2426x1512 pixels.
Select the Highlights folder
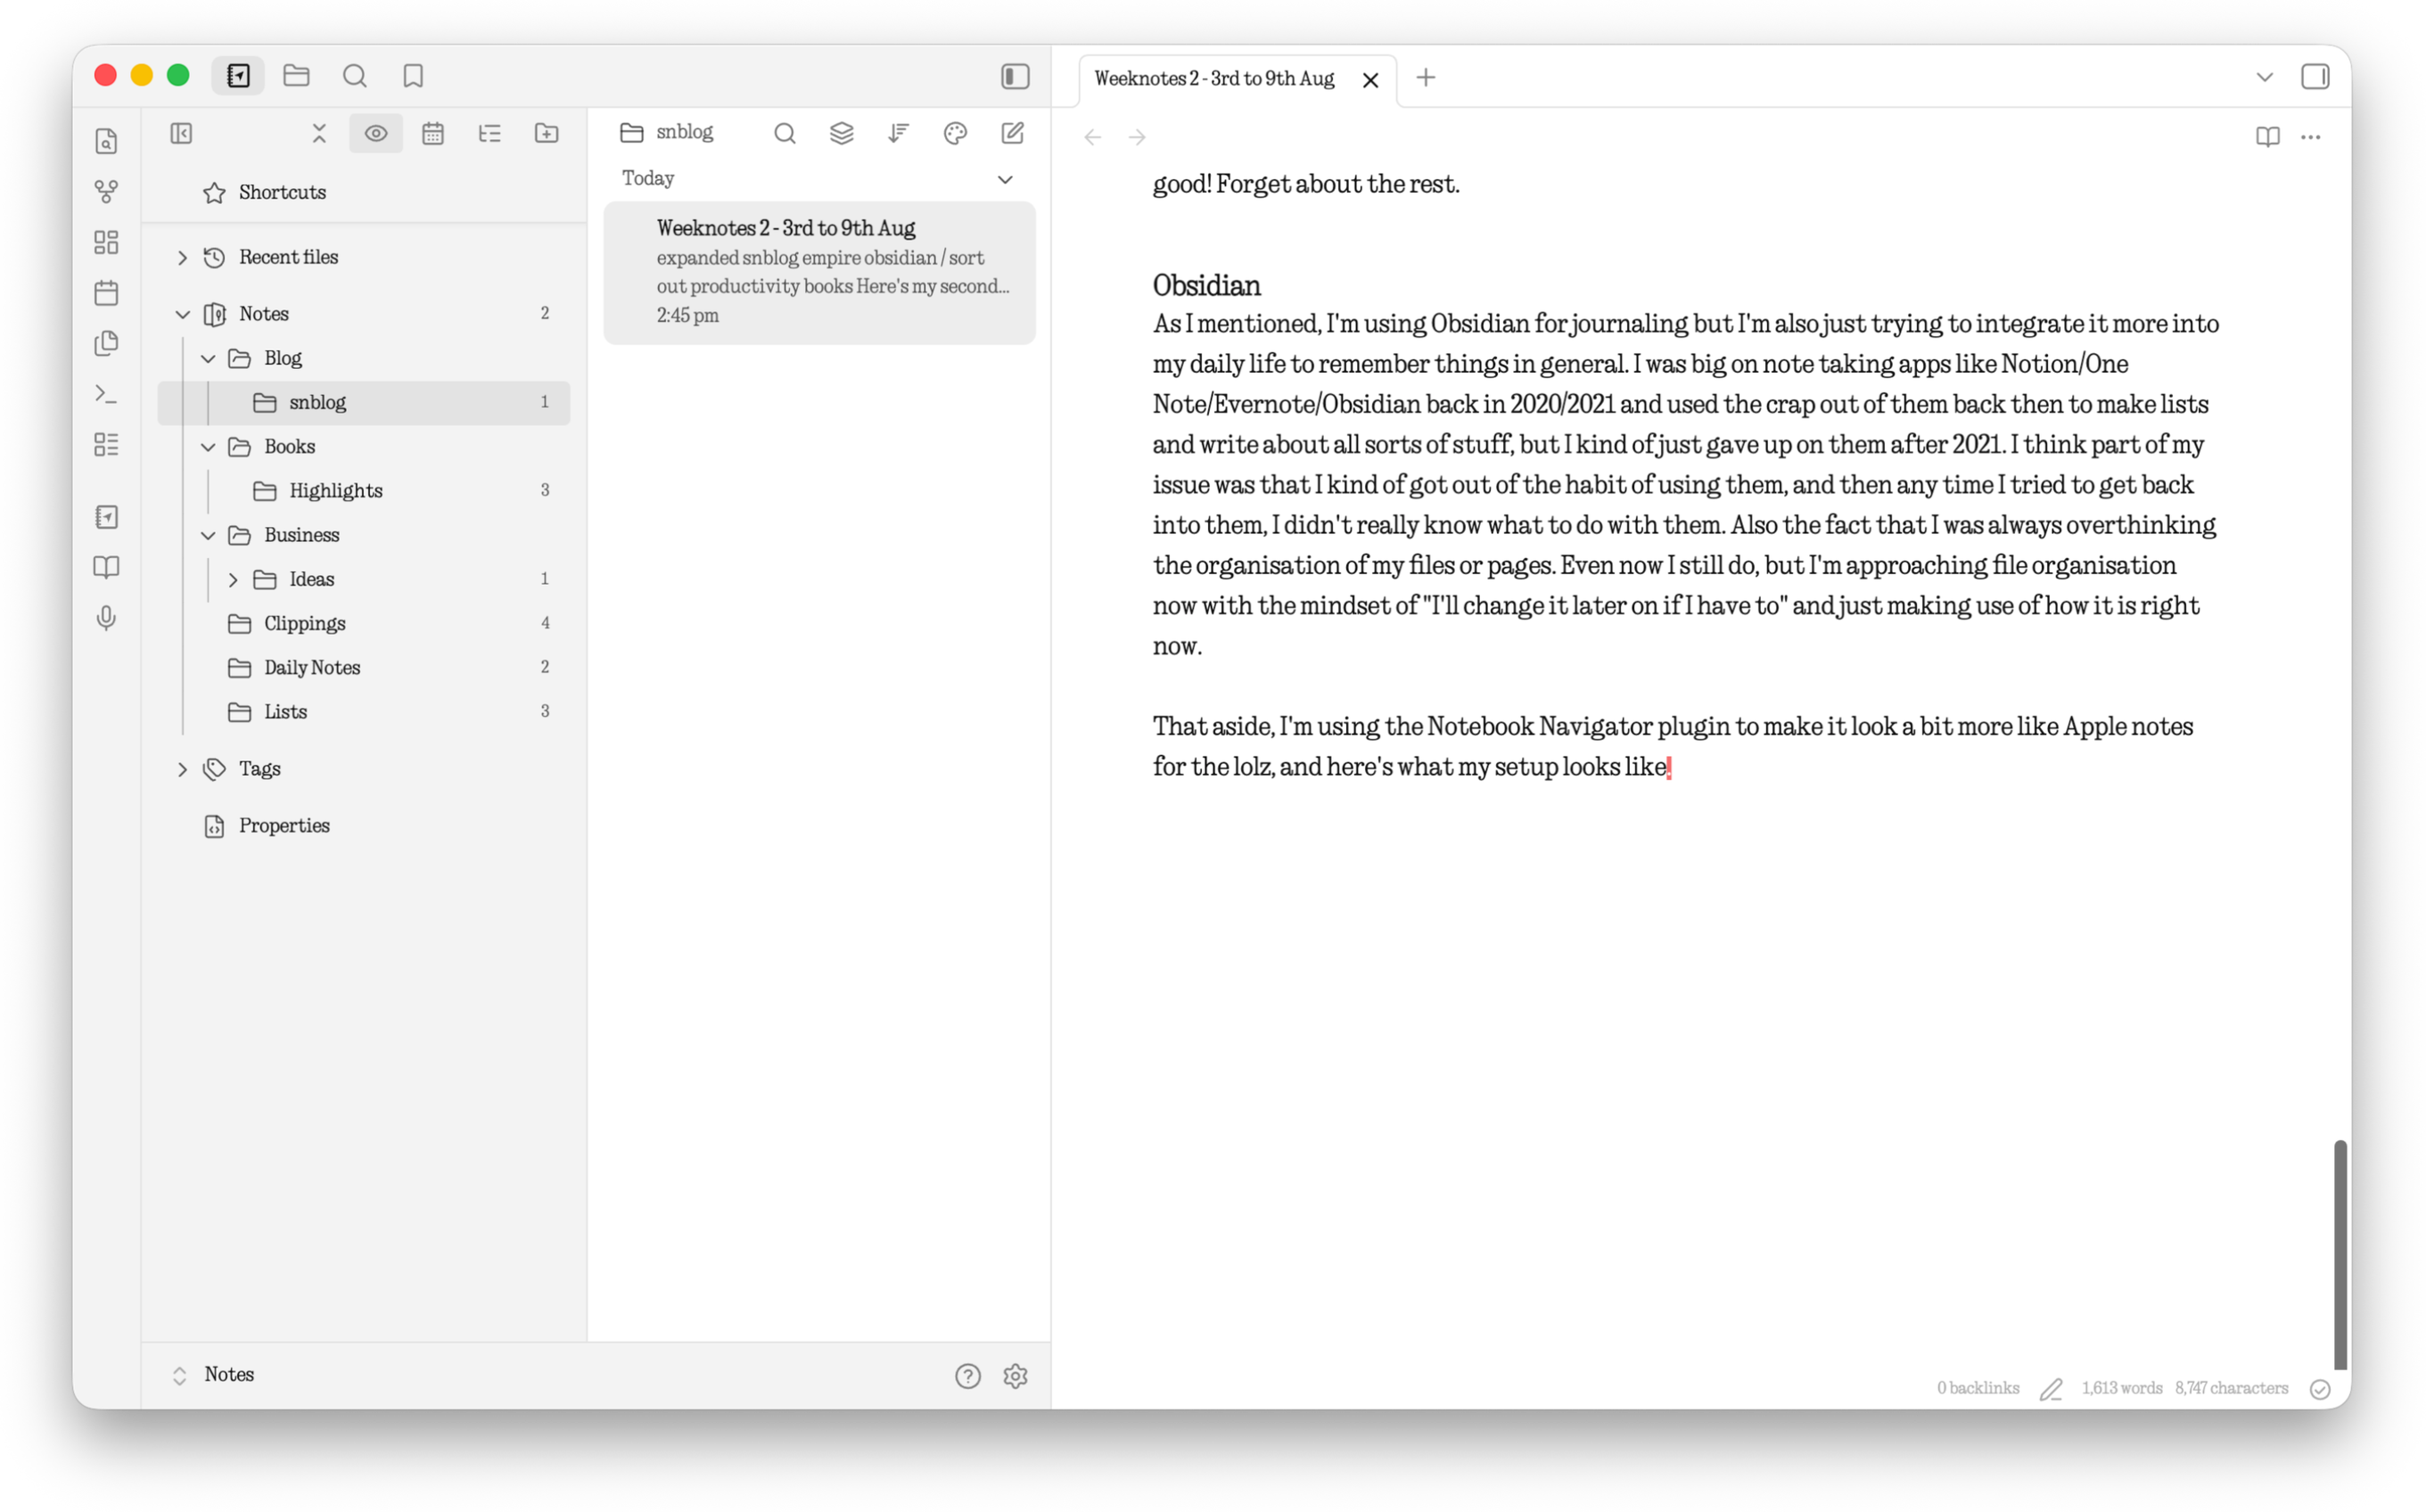pyautogui.click(x=364, y=491)
